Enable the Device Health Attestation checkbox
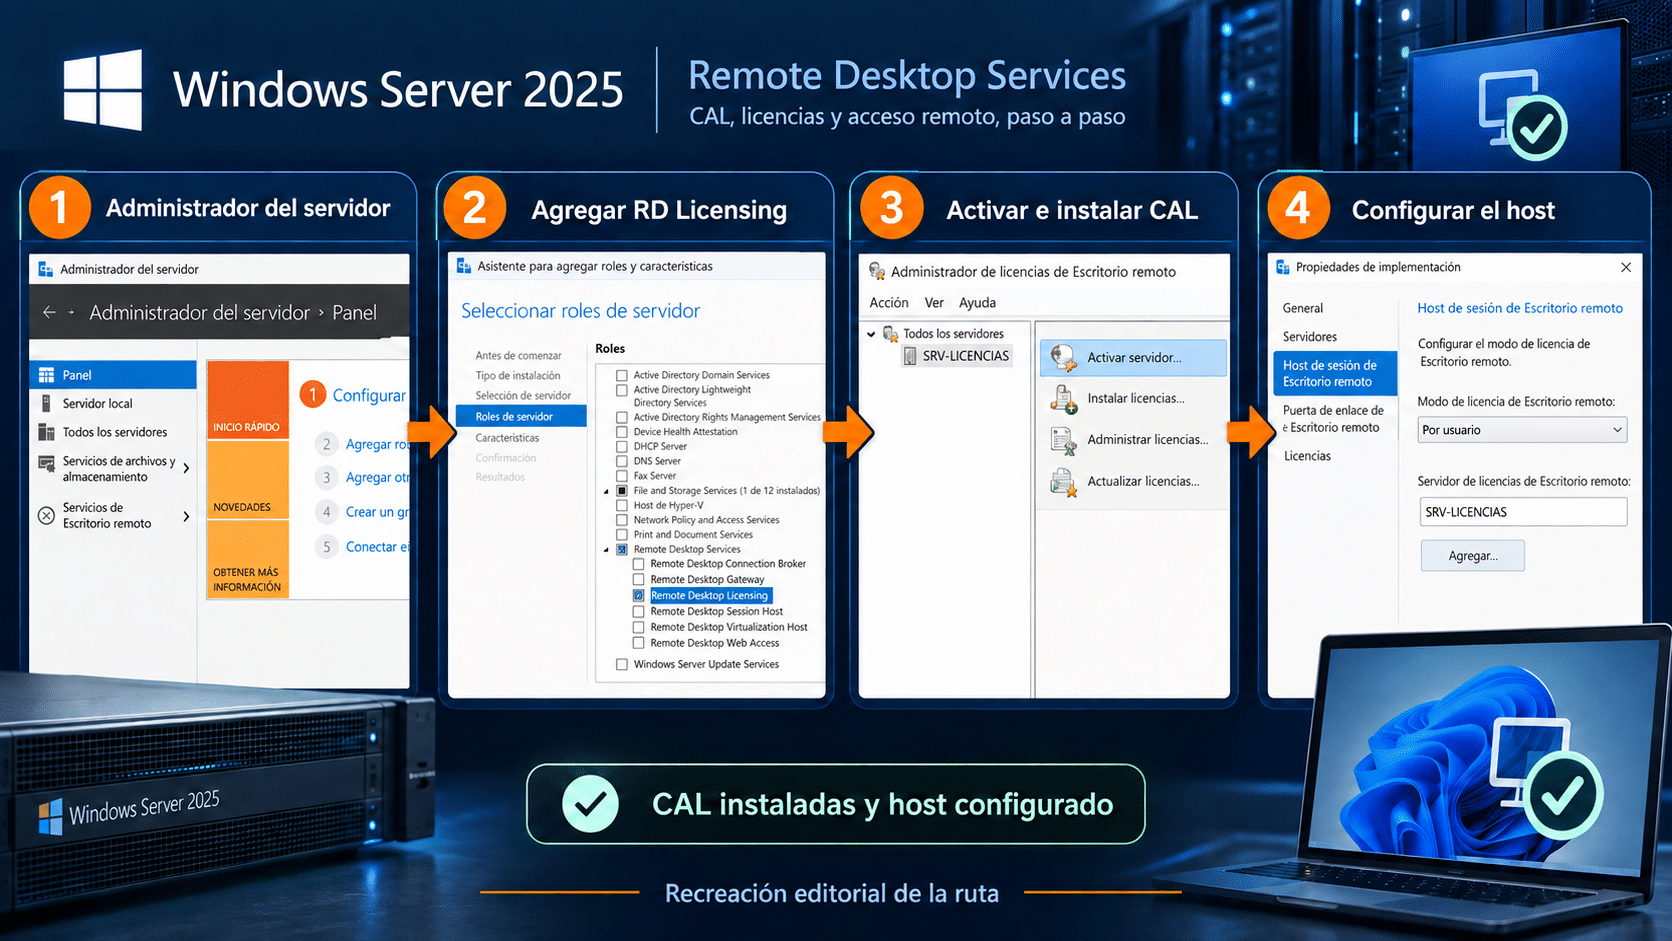This screenshot has height=941, width=1672. 622,432
